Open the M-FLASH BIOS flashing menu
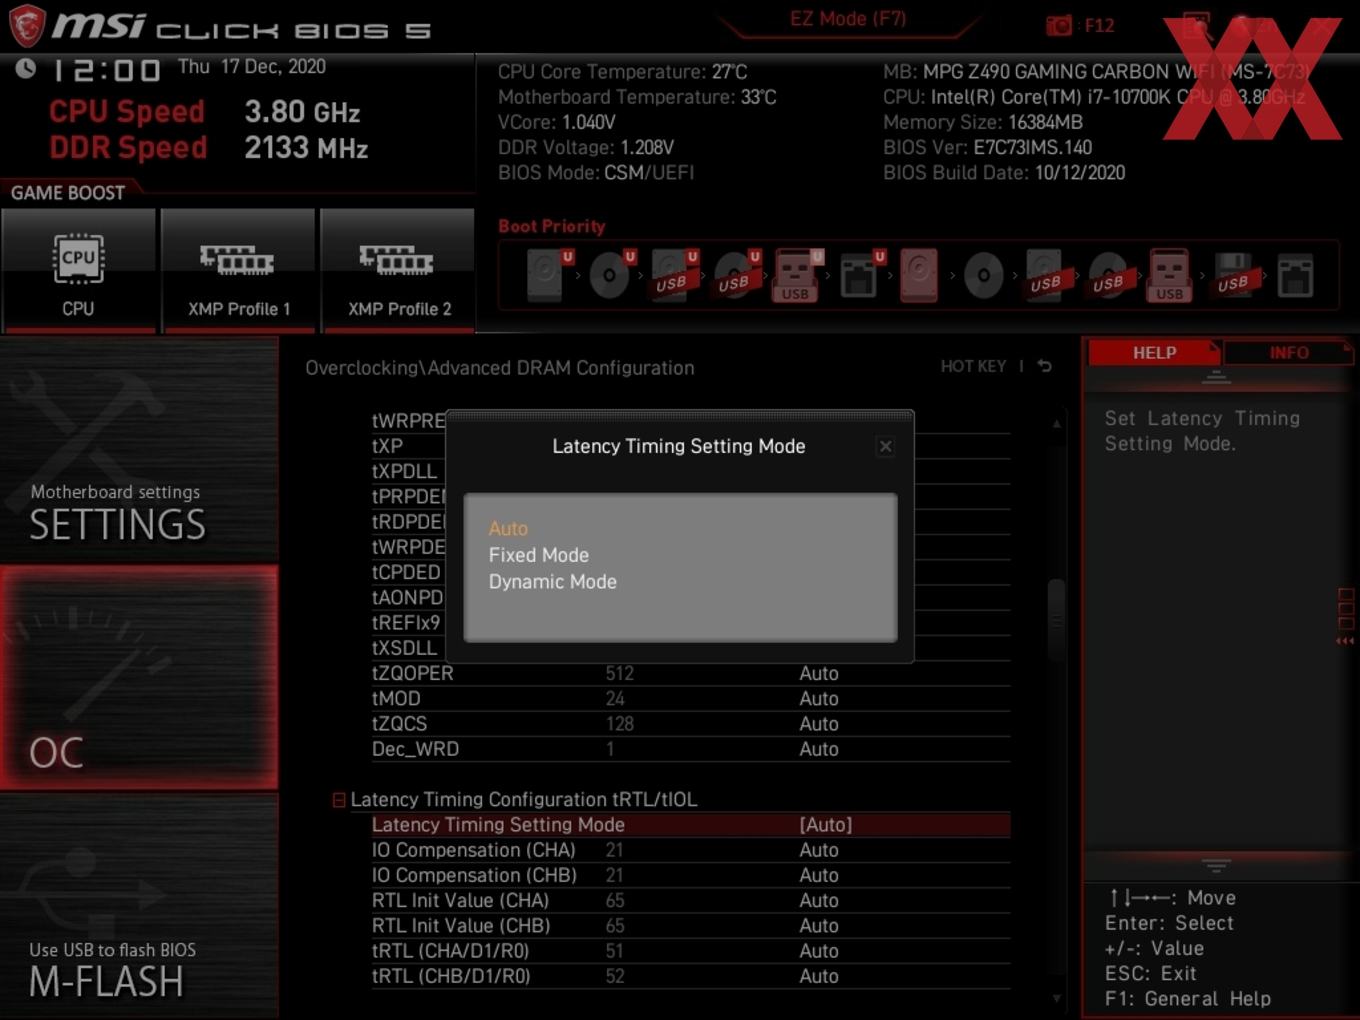 coord(139,906)
